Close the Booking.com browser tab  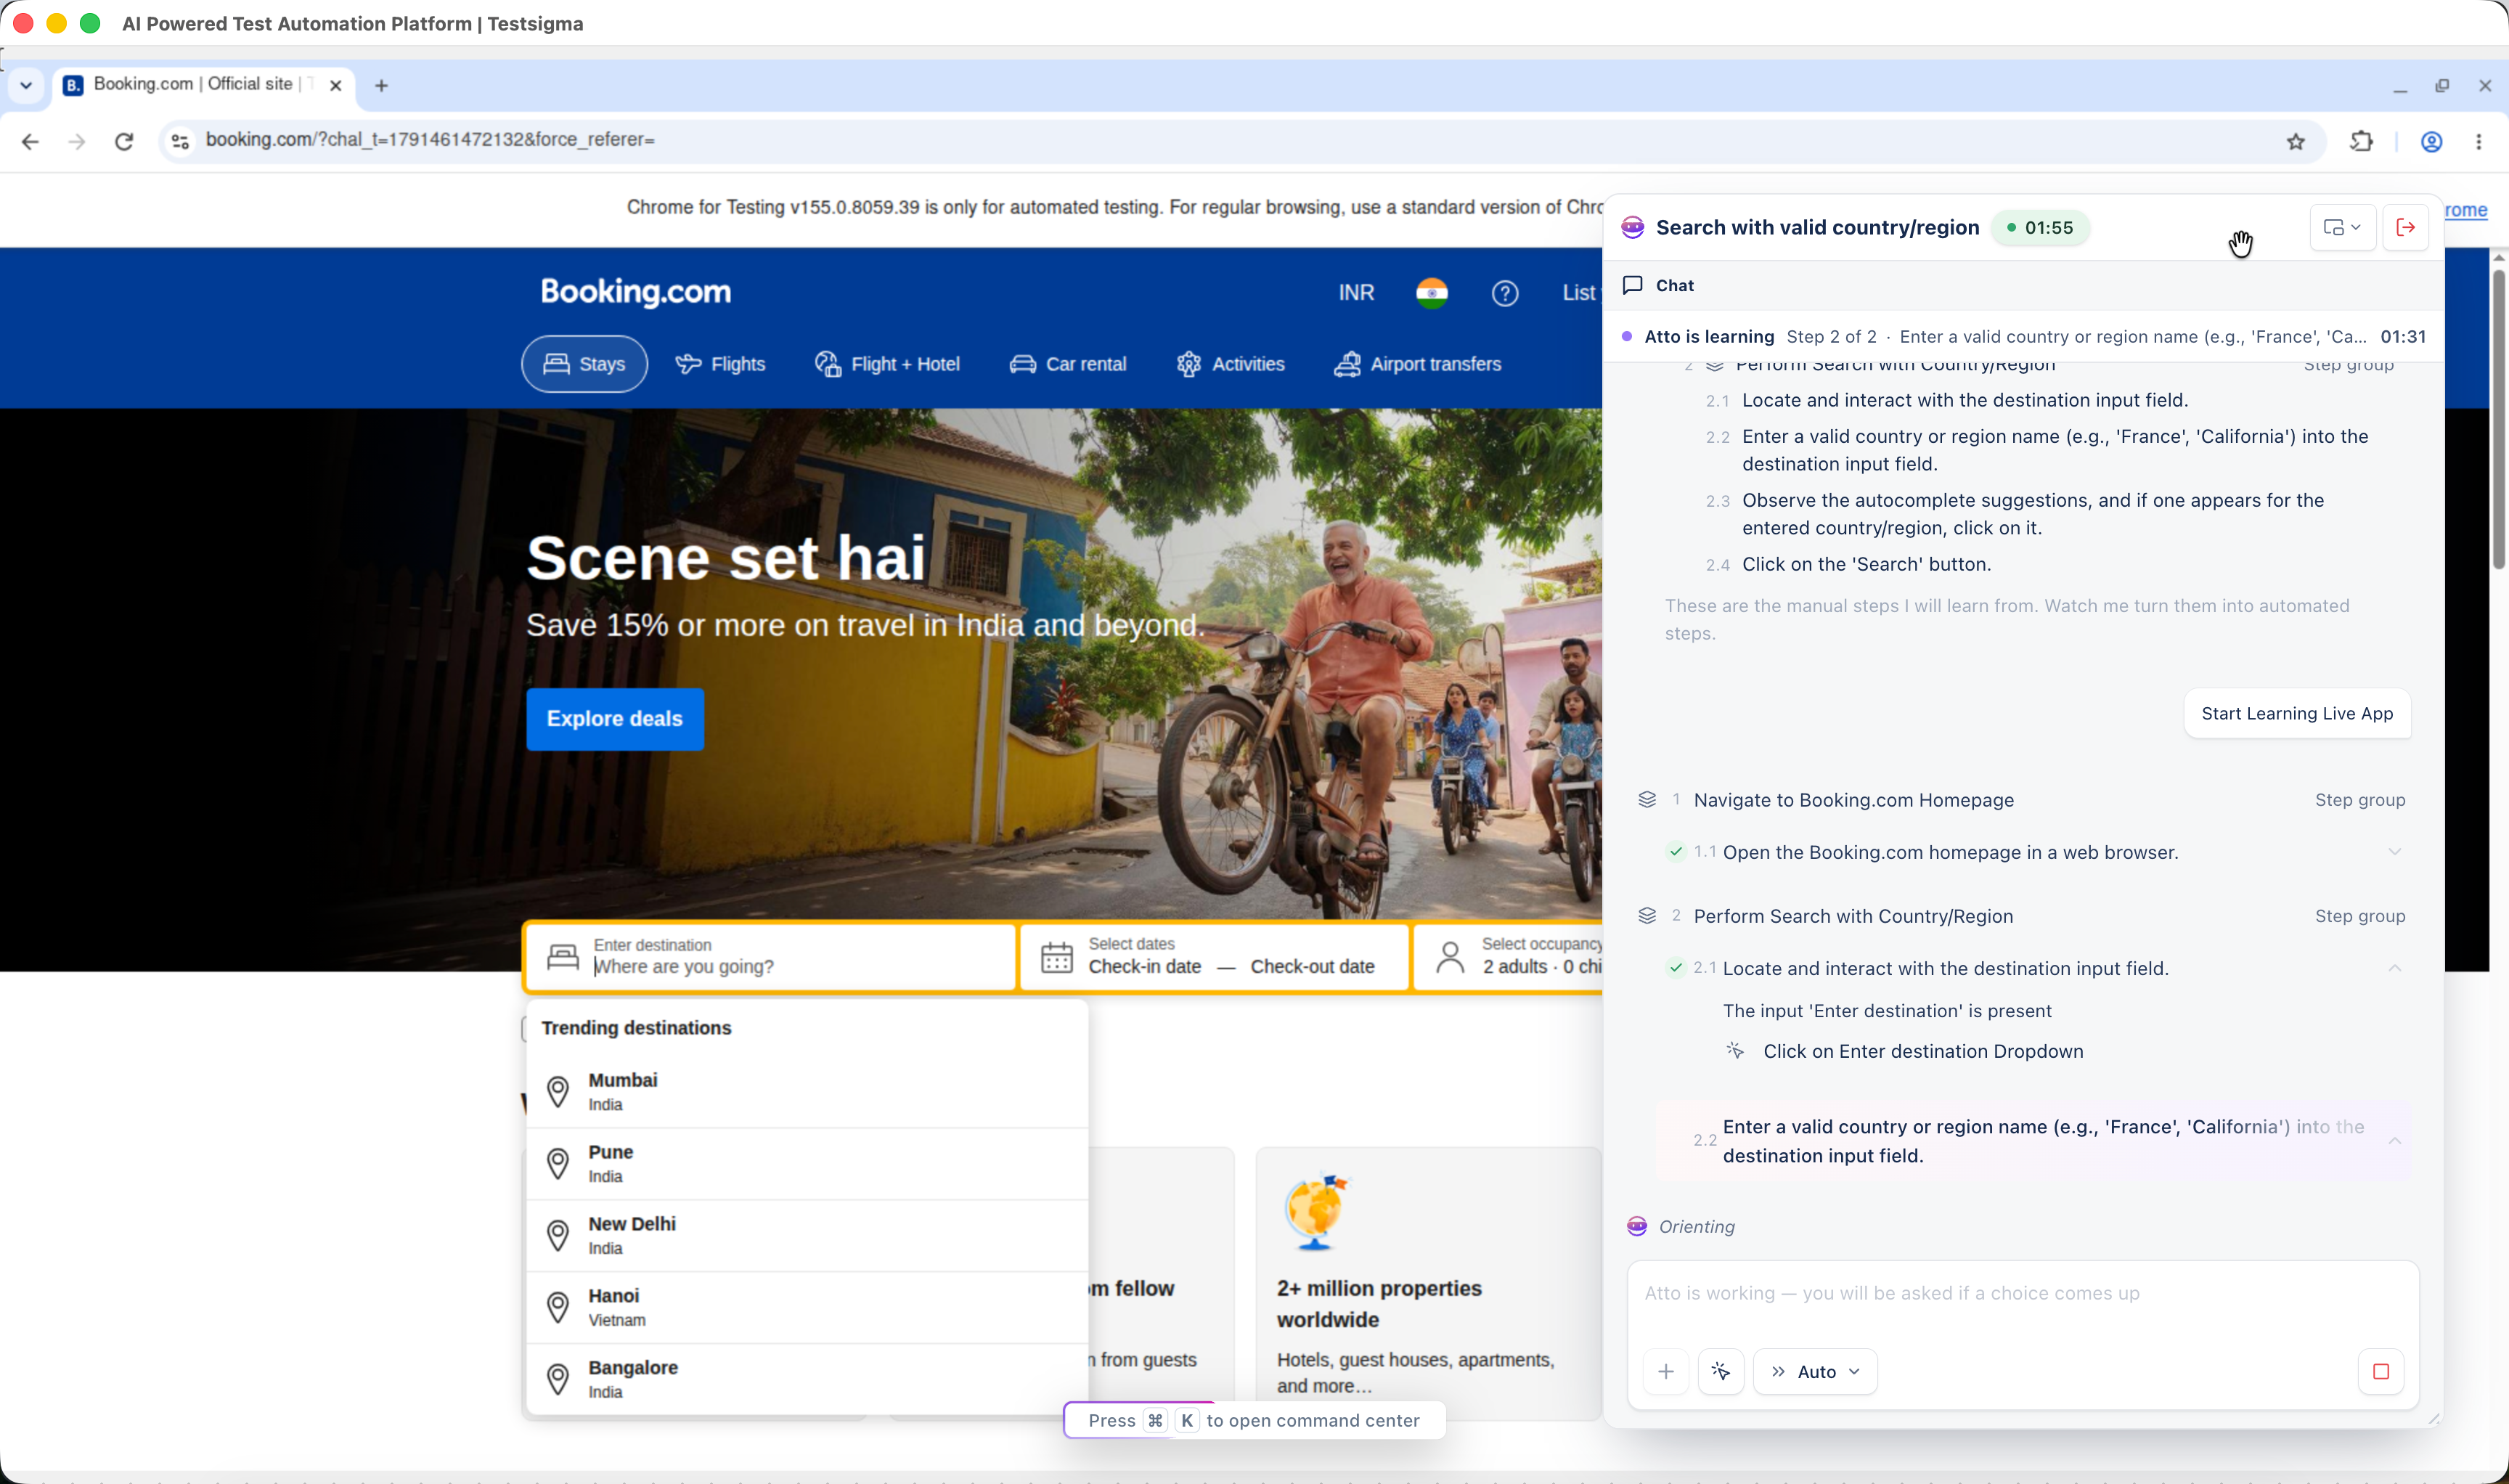tap(336, 86)
